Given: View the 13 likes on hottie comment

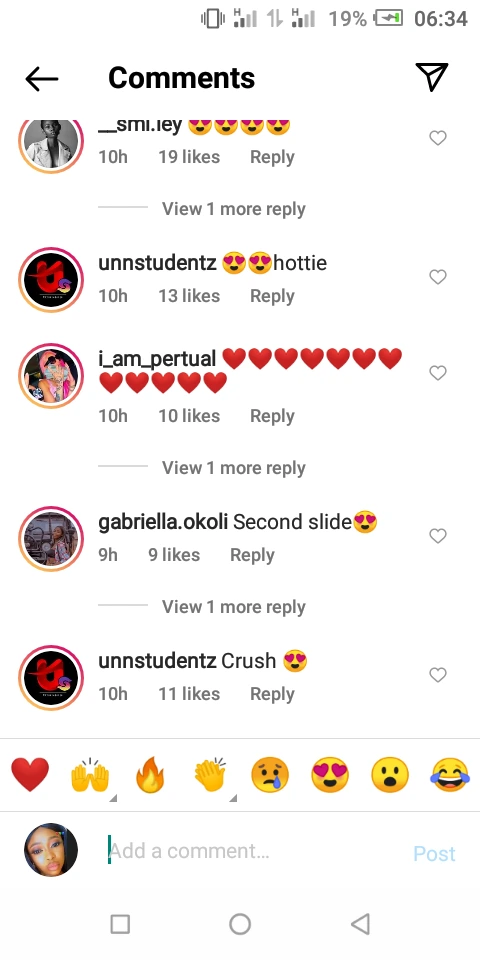Looking at the screenshot, I should (x=189, y=296).
